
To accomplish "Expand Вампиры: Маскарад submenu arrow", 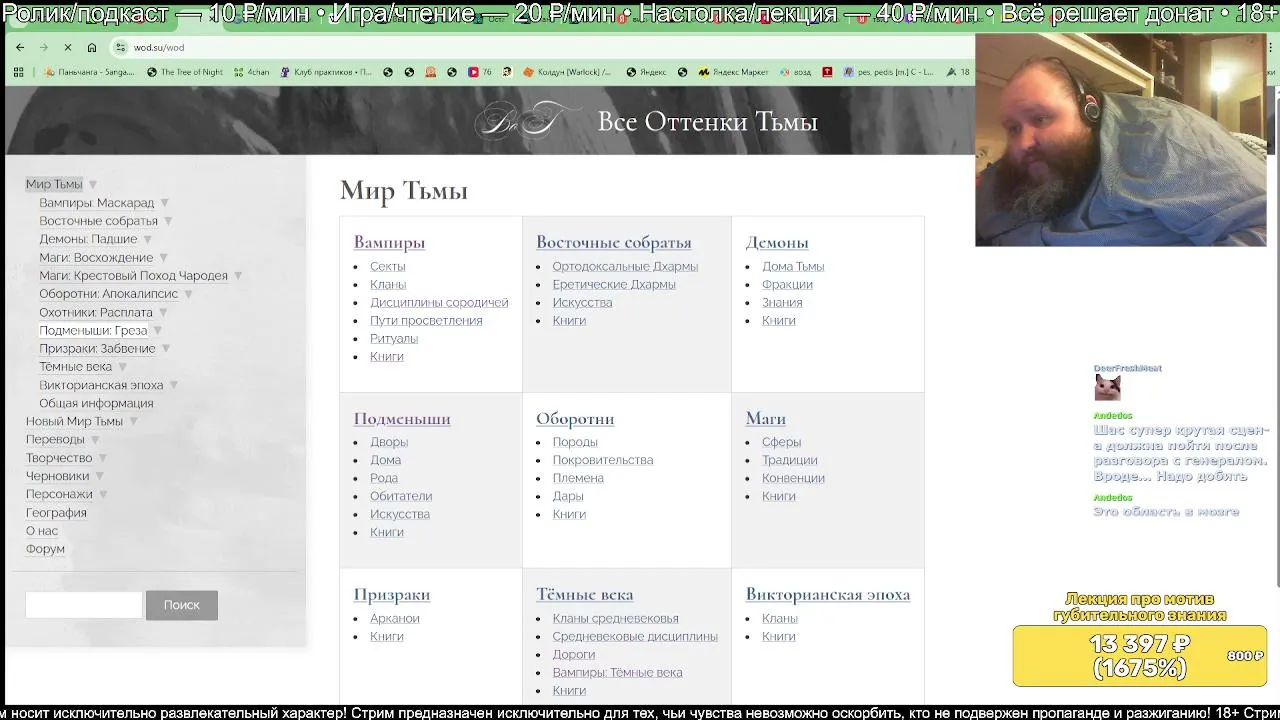I will 165,203.
